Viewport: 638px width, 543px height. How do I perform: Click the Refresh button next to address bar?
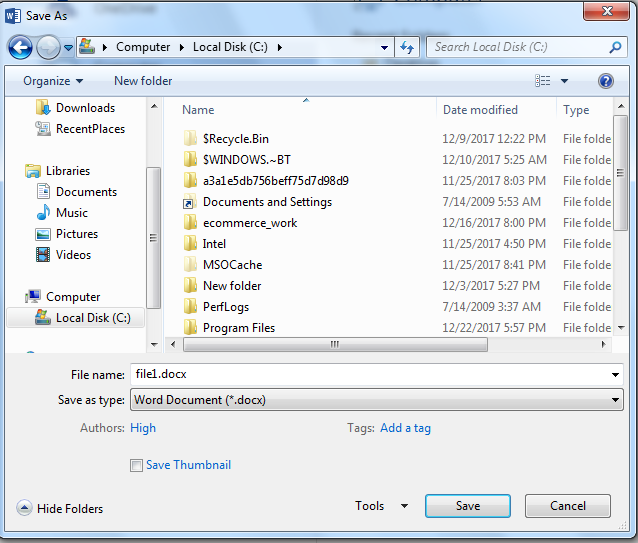pyautogui.click(x=406, y=48)
